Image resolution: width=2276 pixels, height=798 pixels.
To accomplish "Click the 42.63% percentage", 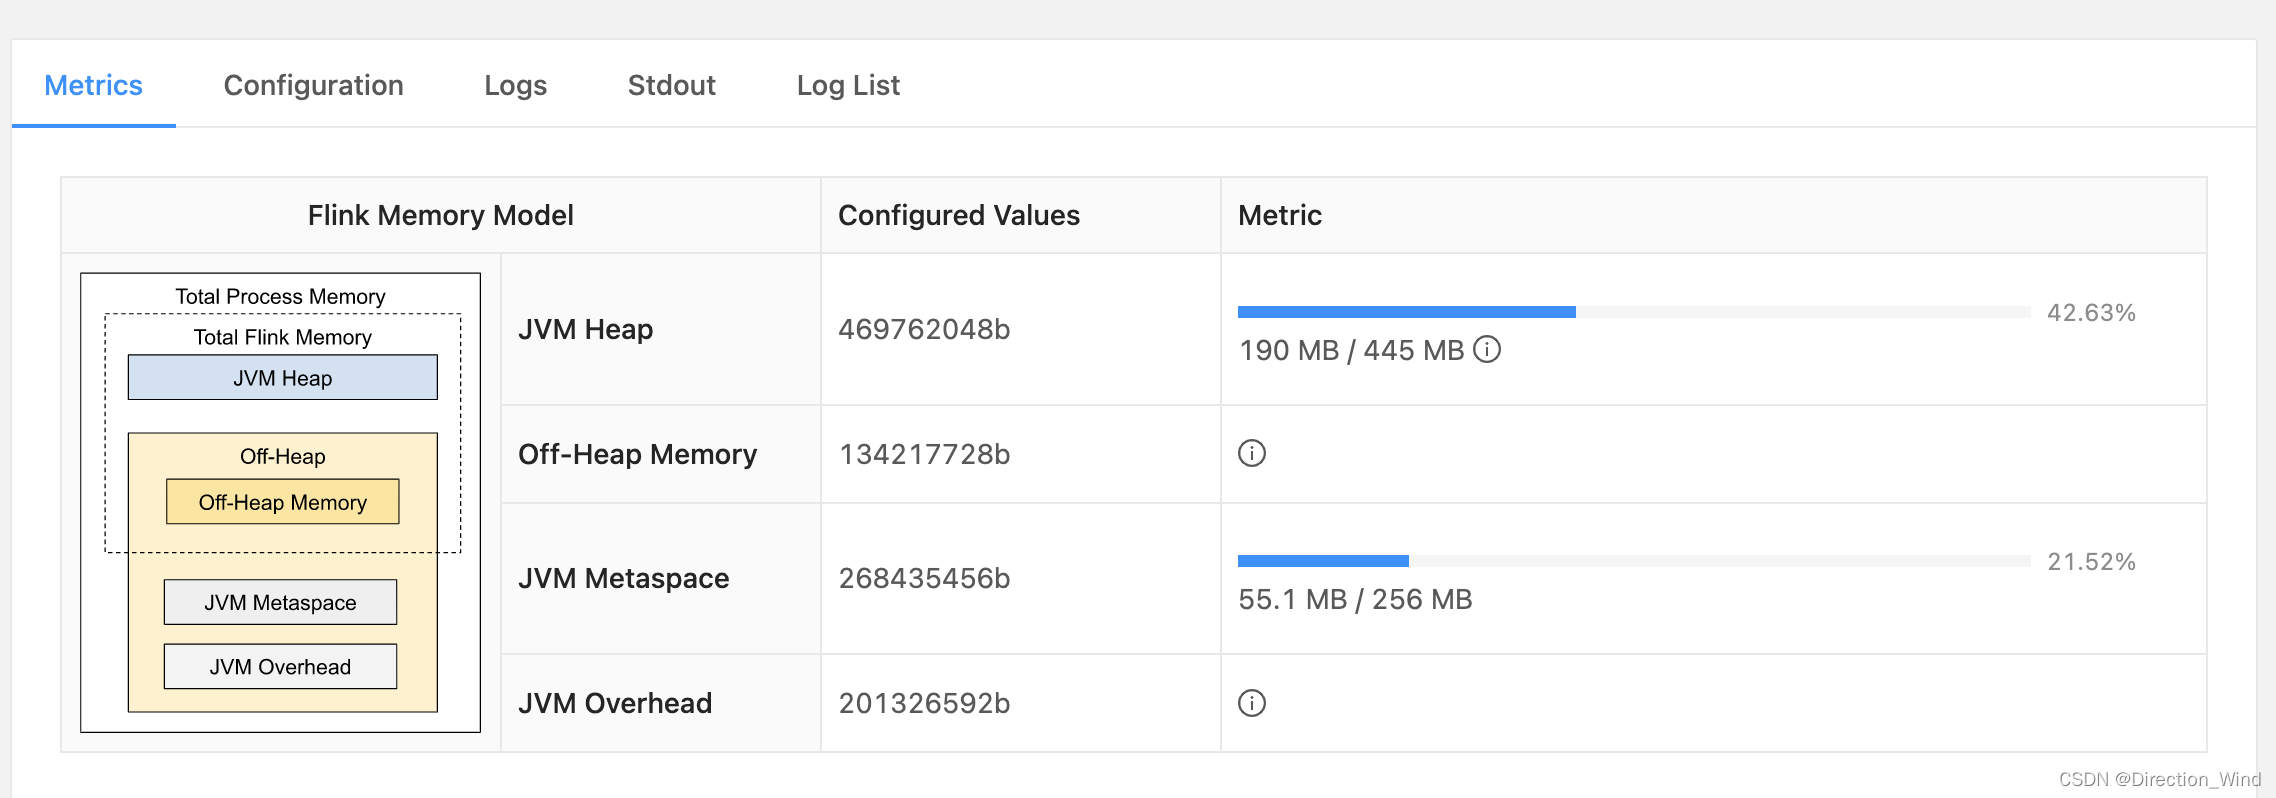I will point(2091,312).
